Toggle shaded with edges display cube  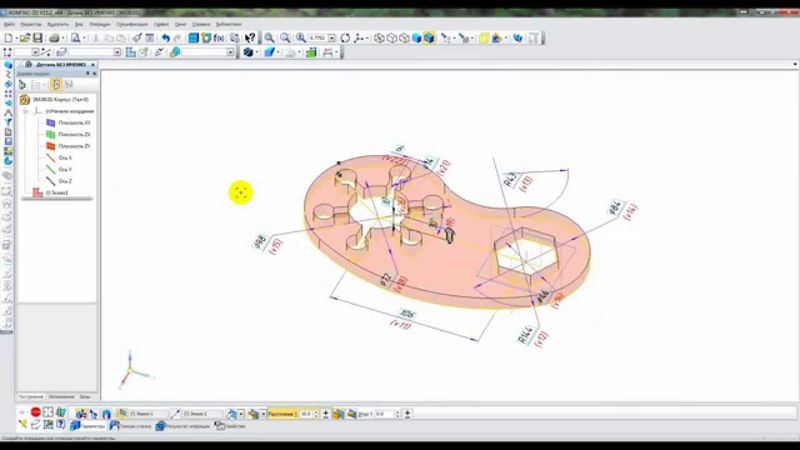coord(429,38)
